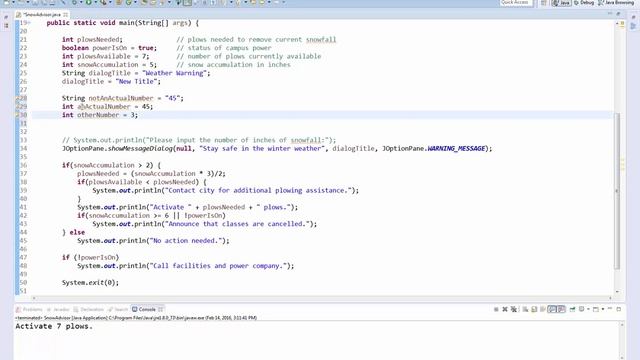Switch to the Java perspective
The height and width of the screenshot is (360, 640).
(562, 3)
